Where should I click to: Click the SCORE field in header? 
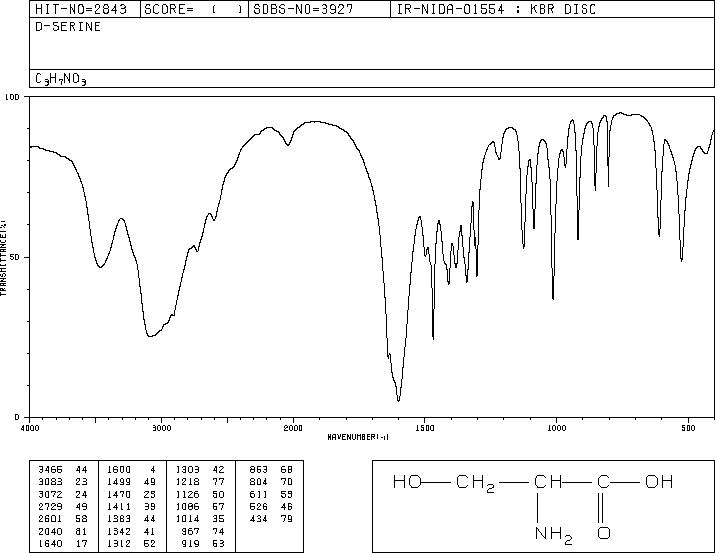point(194,9)
